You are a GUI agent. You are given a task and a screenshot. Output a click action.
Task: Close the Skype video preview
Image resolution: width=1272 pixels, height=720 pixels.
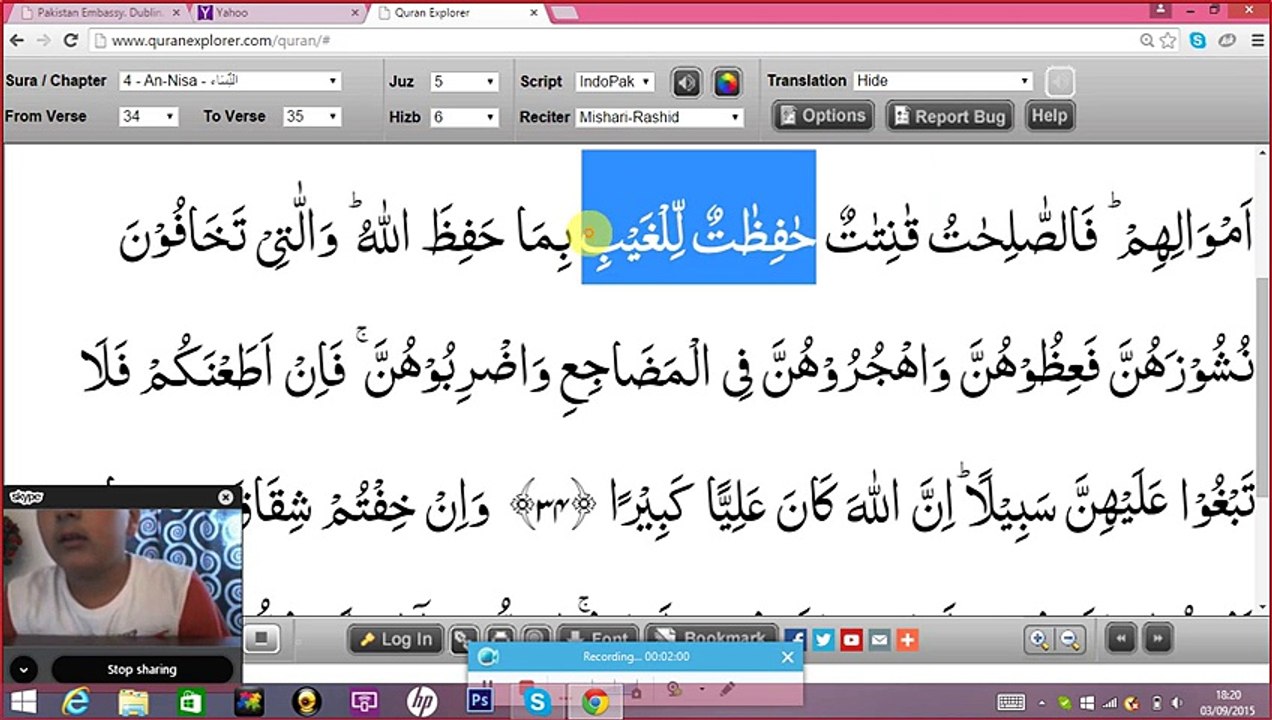pyautogui.click(x=226, y=497)
